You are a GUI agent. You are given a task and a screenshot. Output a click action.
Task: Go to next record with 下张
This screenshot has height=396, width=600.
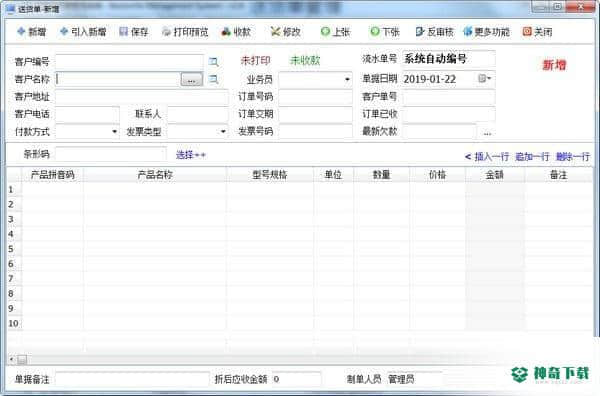pyautogui.click(x=385, y=32)
